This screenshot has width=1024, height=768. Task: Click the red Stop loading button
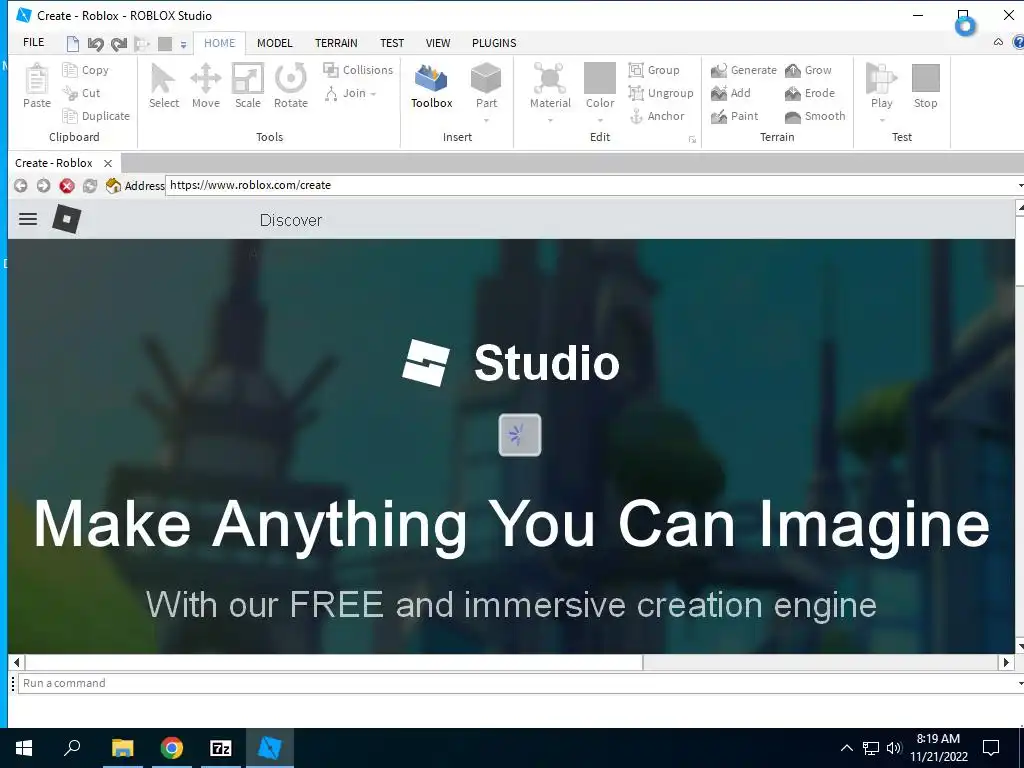[x=67, y=185]
